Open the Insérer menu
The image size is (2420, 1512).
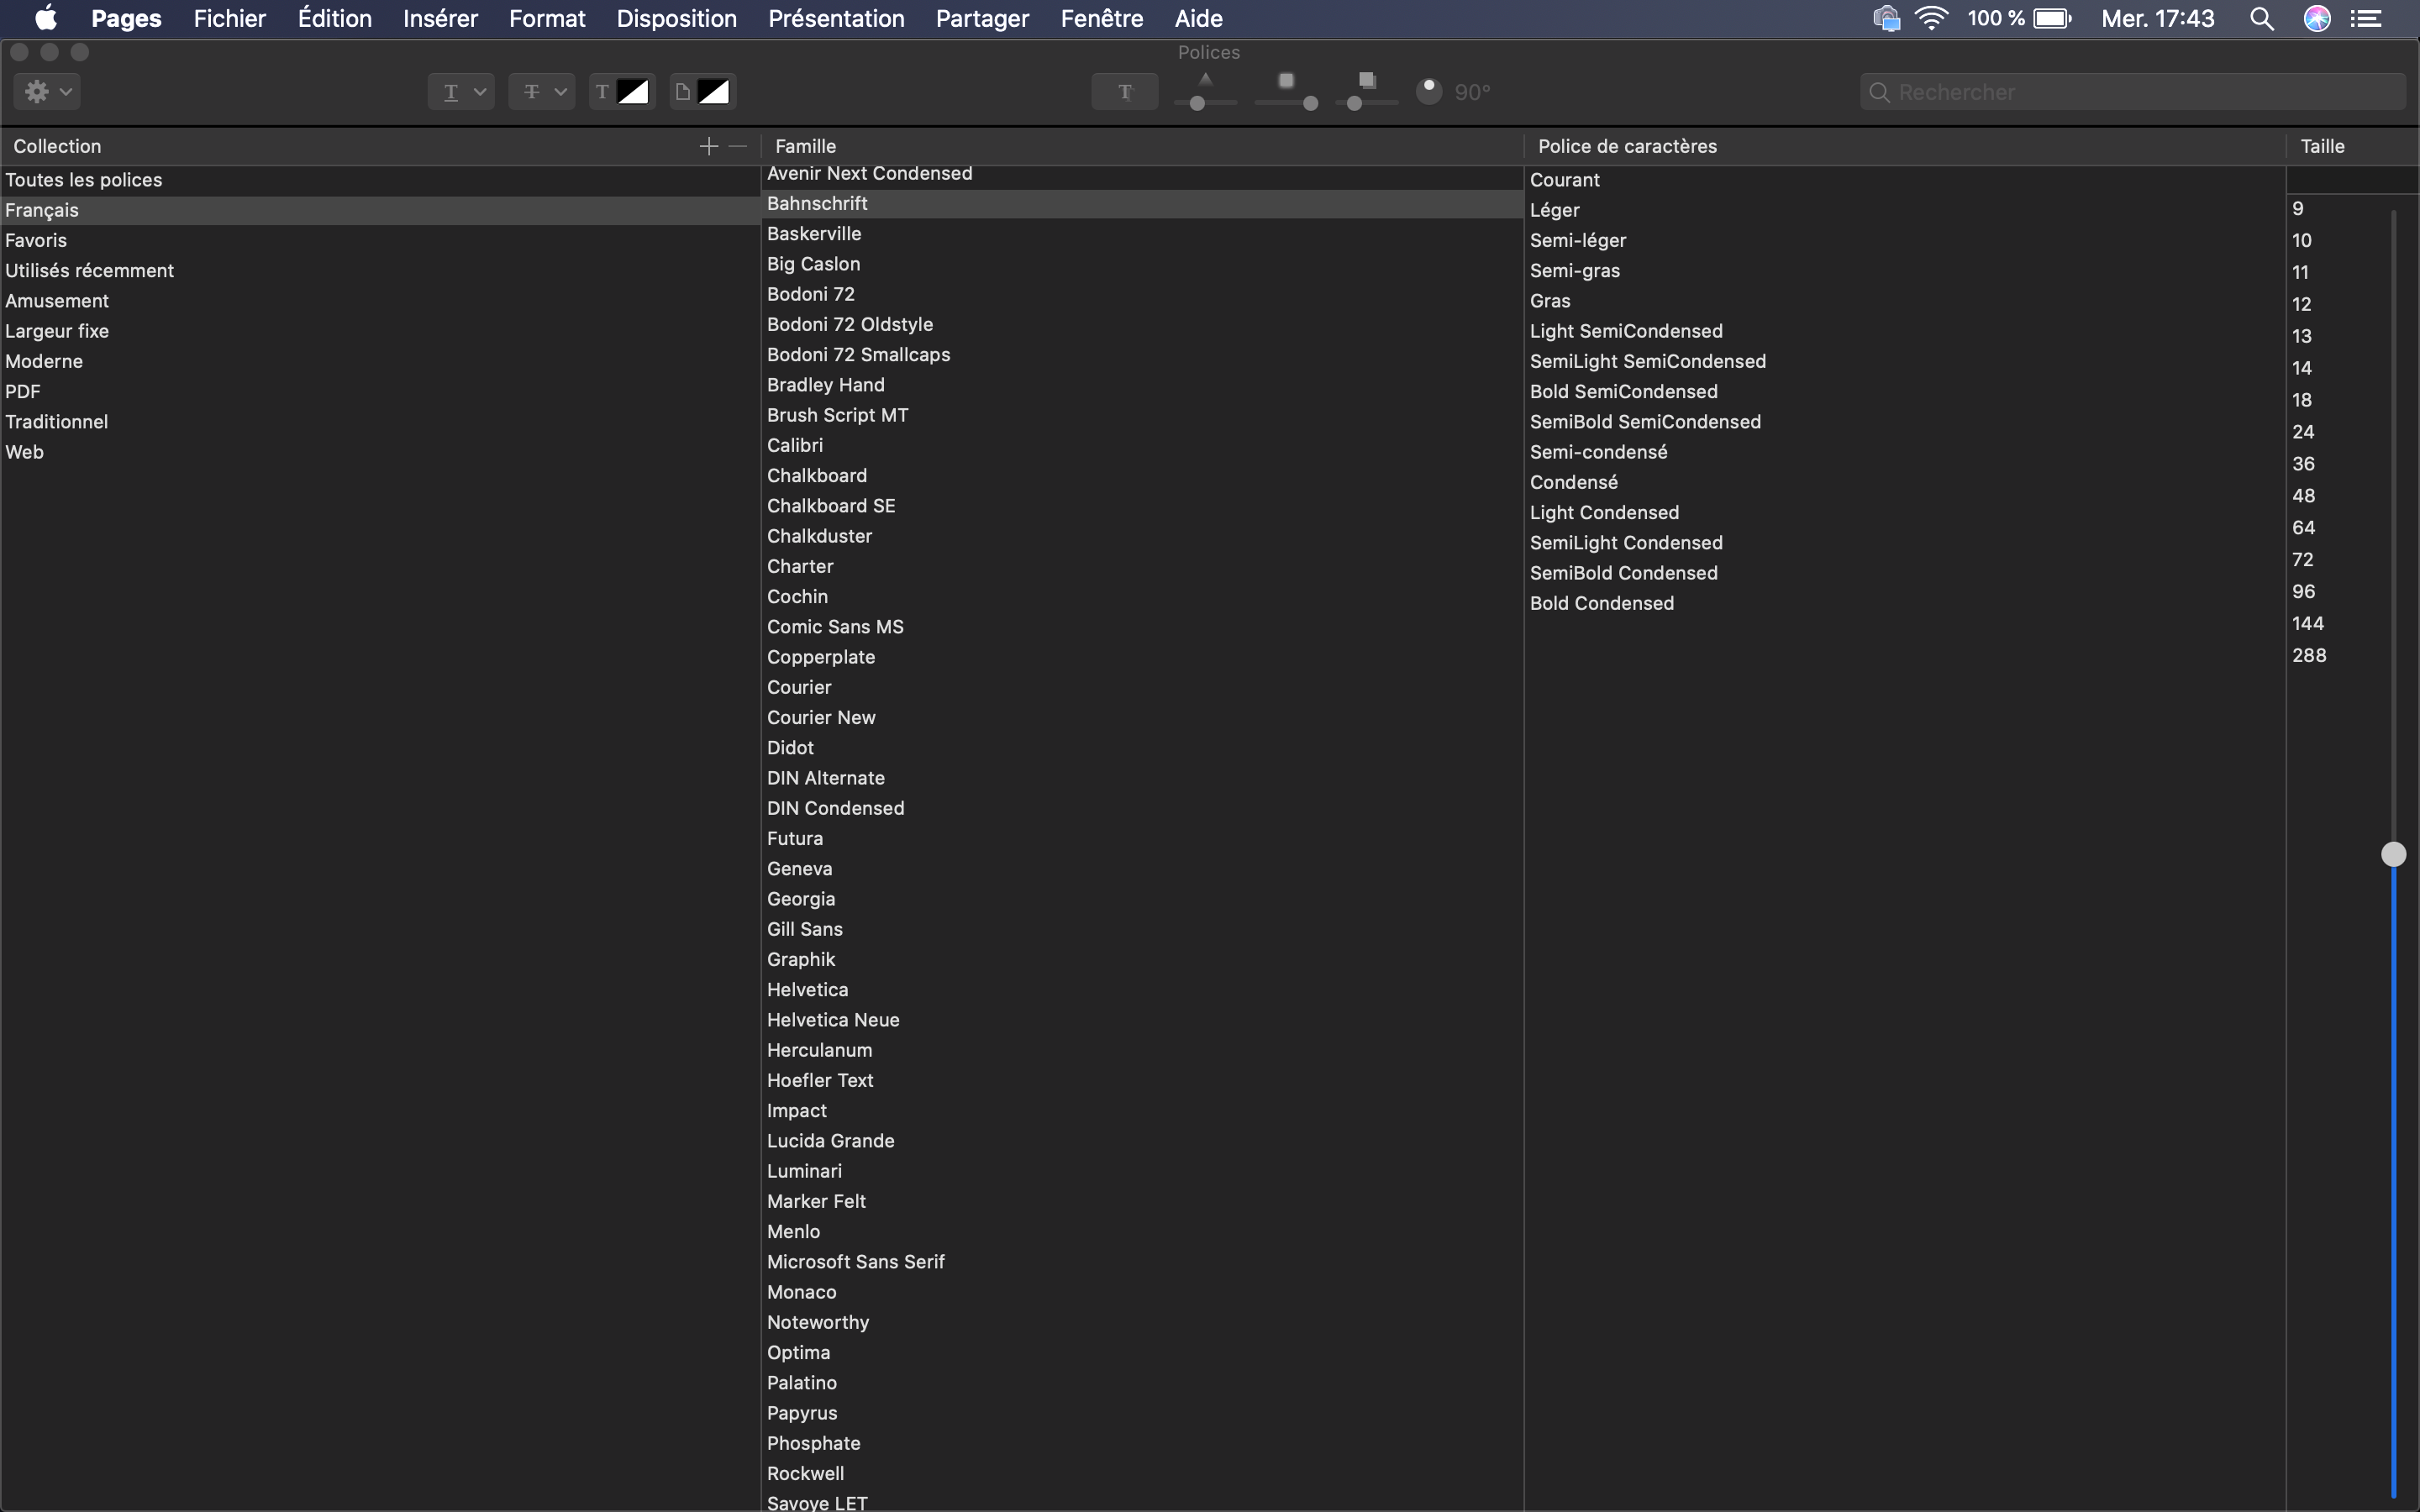click(440, 18)
